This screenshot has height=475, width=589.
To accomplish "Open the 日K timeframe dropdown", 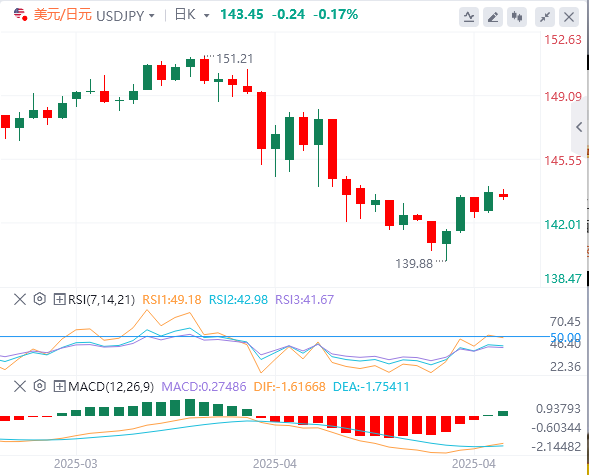I will (x=206, y=16).
